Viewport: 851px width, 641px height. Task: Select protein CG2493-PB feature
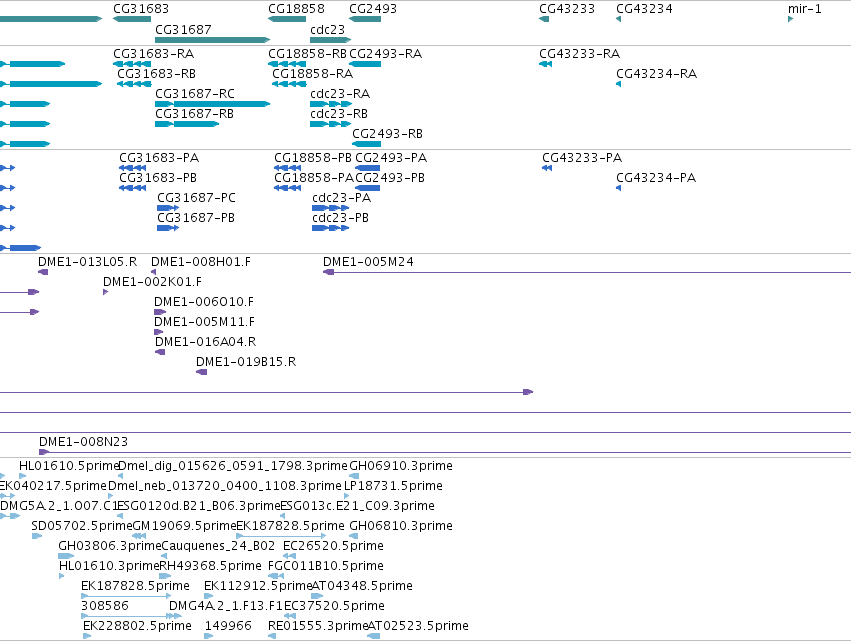(367, 188)
